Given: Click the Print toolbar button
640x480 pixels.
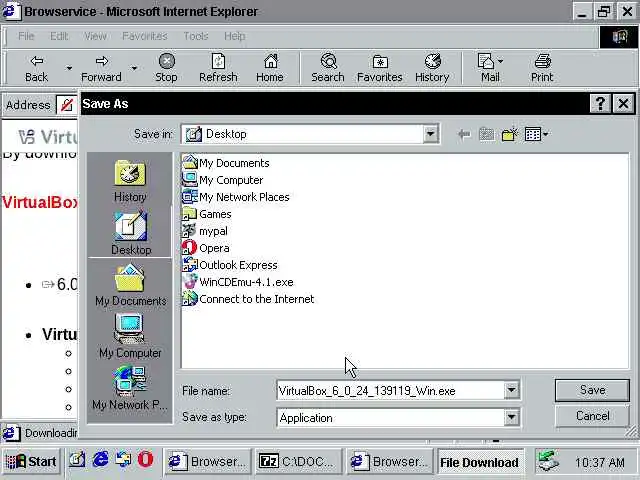Looking at the screenshot, I should [542, 68].
